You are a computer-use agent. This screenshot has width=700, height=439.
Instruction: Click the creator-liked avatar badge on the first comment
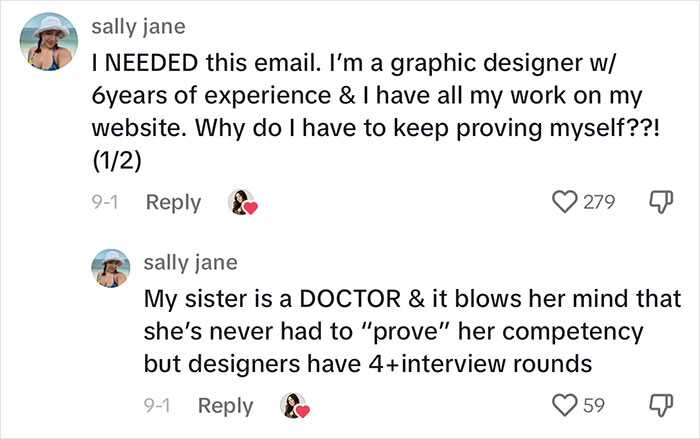click(x=243, y=203)
